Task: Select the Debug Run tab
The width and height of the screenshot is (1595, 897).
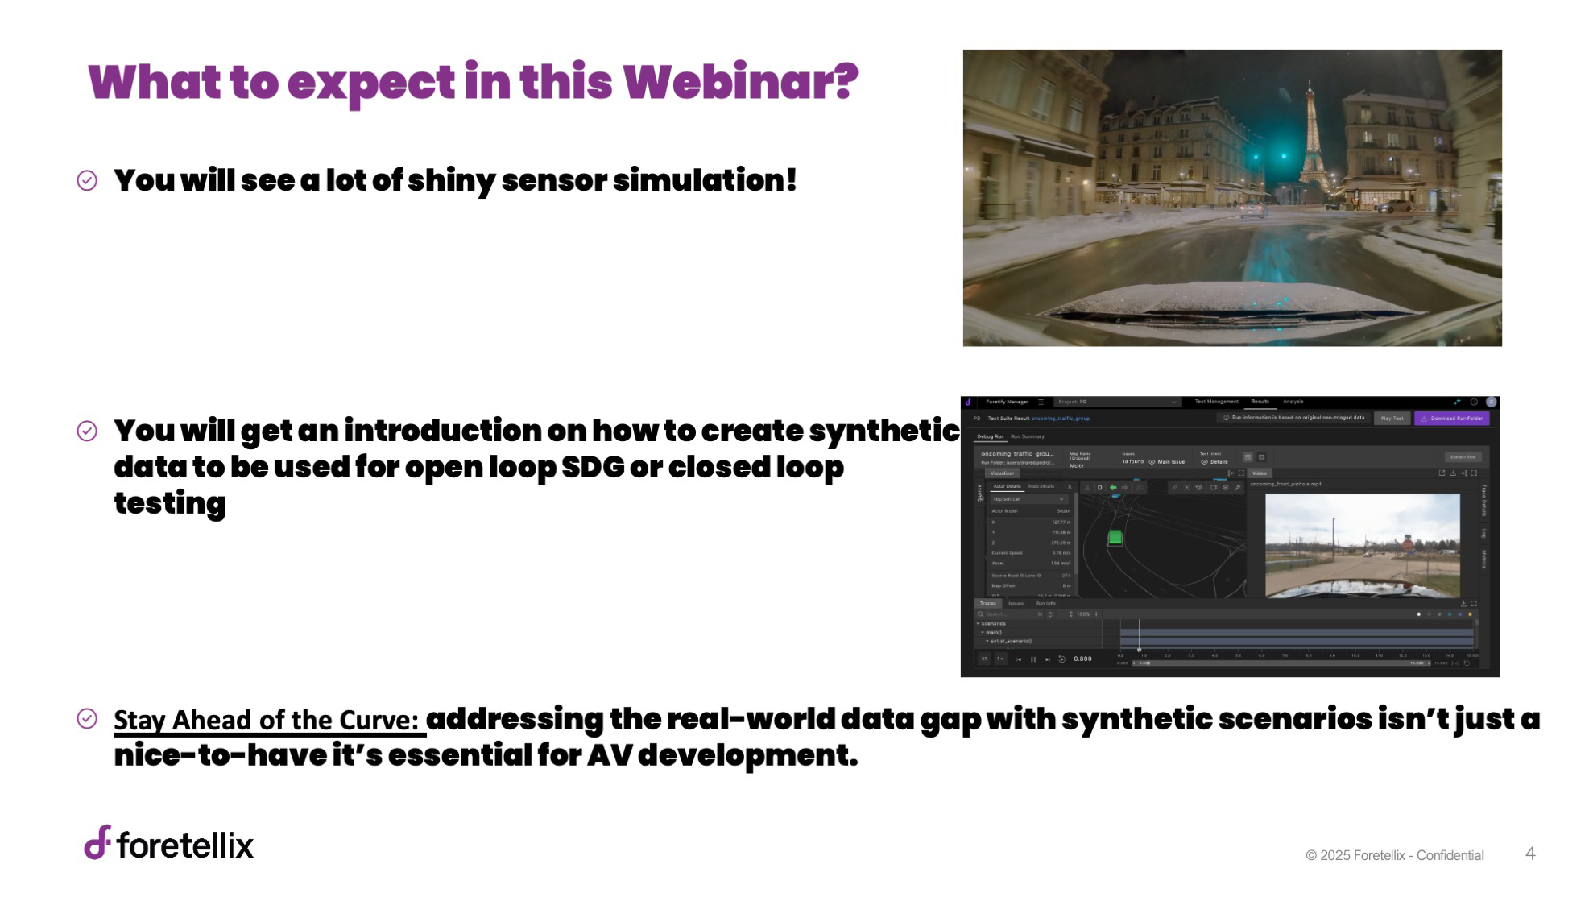Action: [x=990, y=437]
